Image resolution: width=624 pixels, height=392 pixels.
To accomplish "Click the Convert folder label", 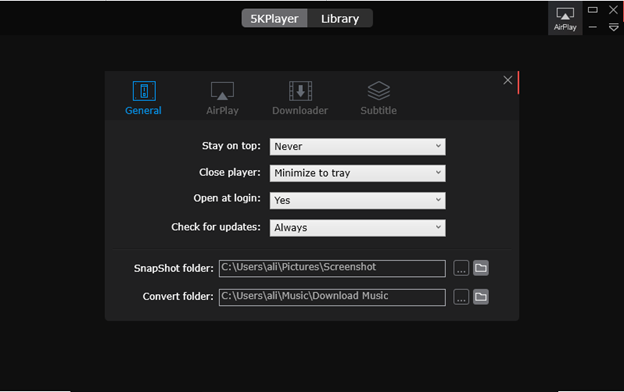I will click(178, 296).
